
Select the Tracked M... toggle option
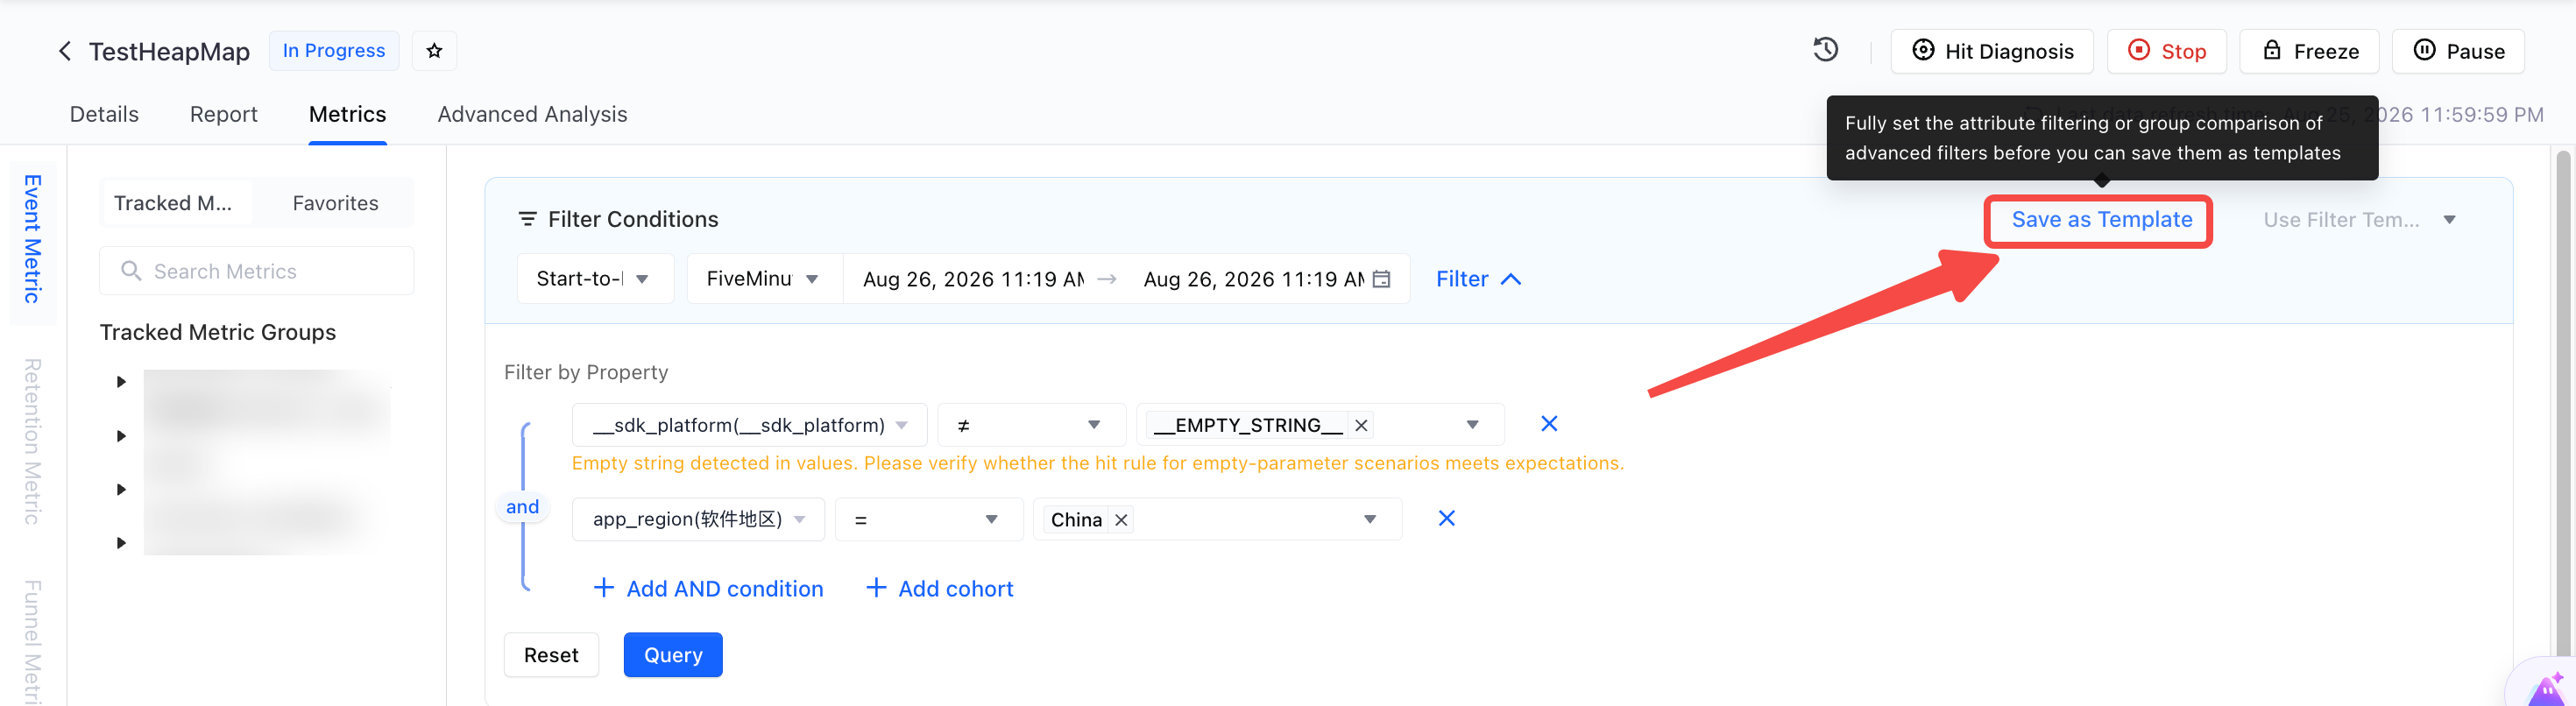pos(174,203)
